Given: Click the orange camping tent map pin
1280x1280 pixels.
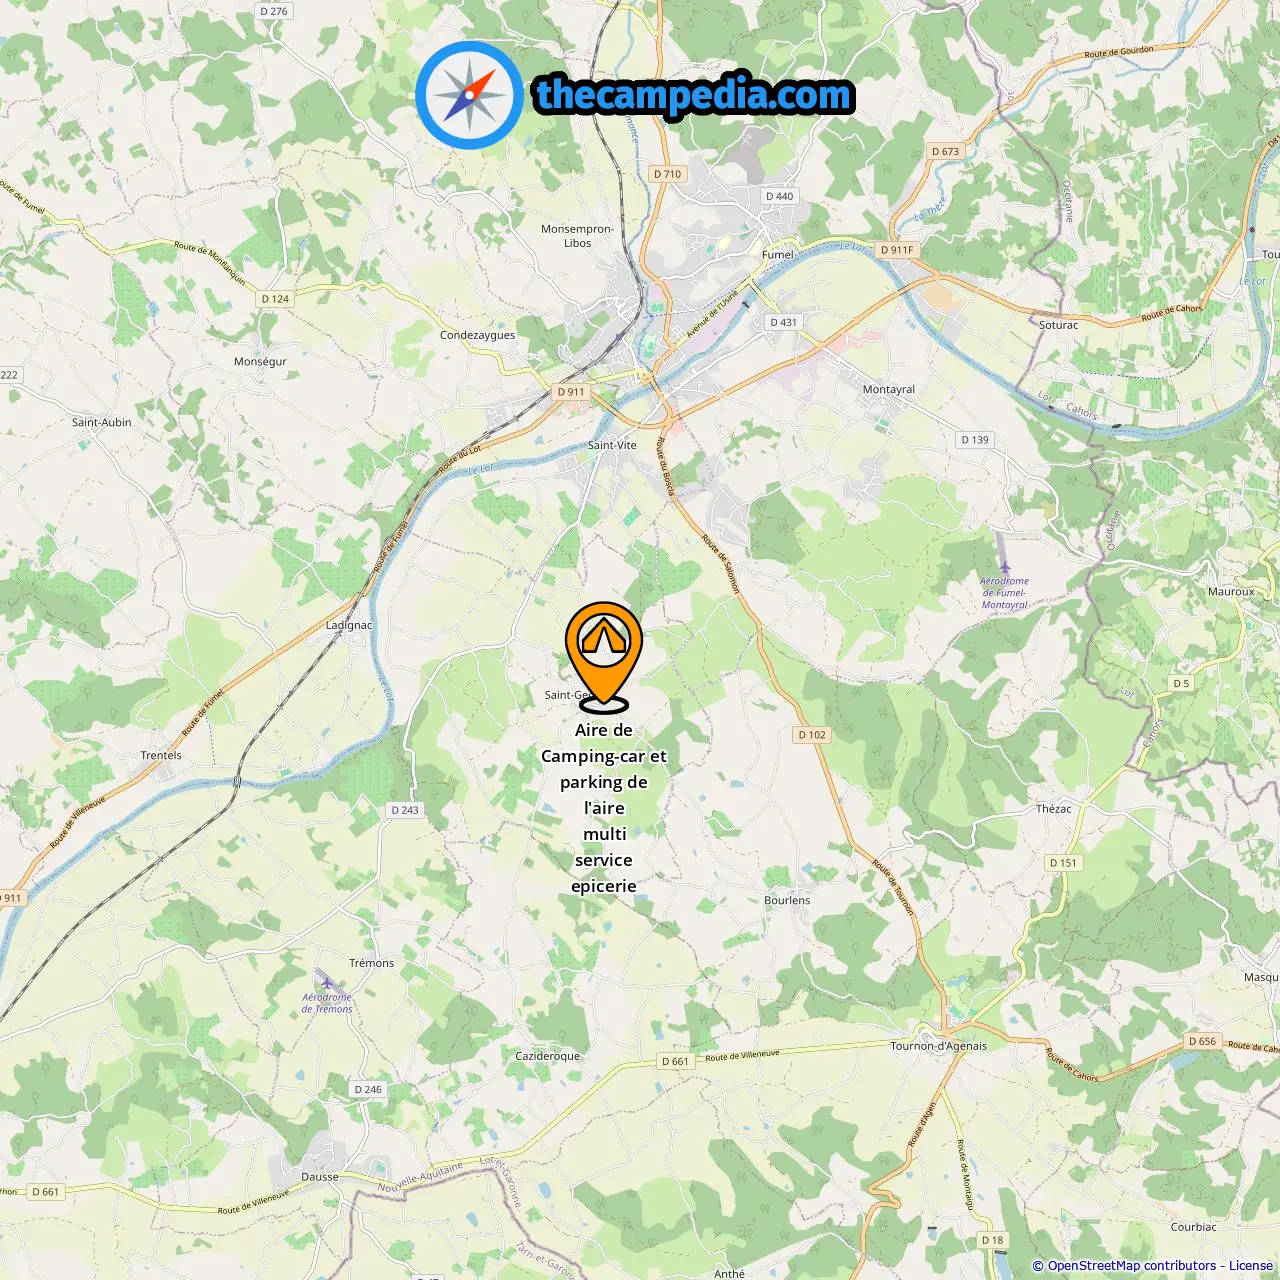Looking at the screenshot, I should point(603,655).
